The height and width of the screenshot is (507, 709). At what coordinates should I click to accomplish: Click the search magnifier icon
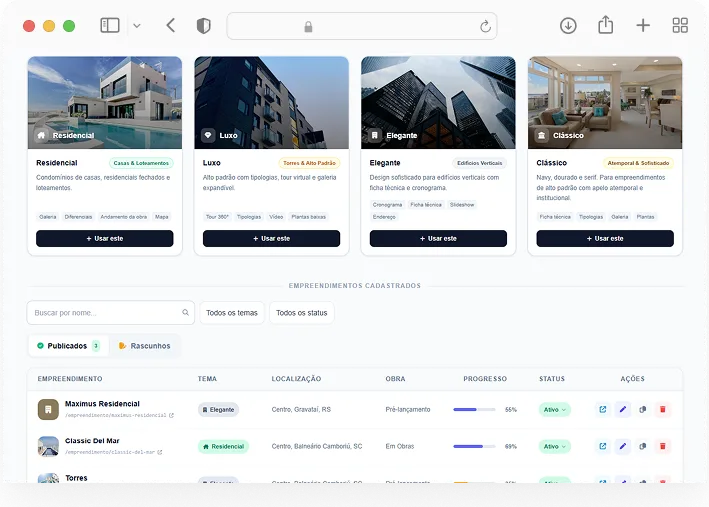(185, 313)
